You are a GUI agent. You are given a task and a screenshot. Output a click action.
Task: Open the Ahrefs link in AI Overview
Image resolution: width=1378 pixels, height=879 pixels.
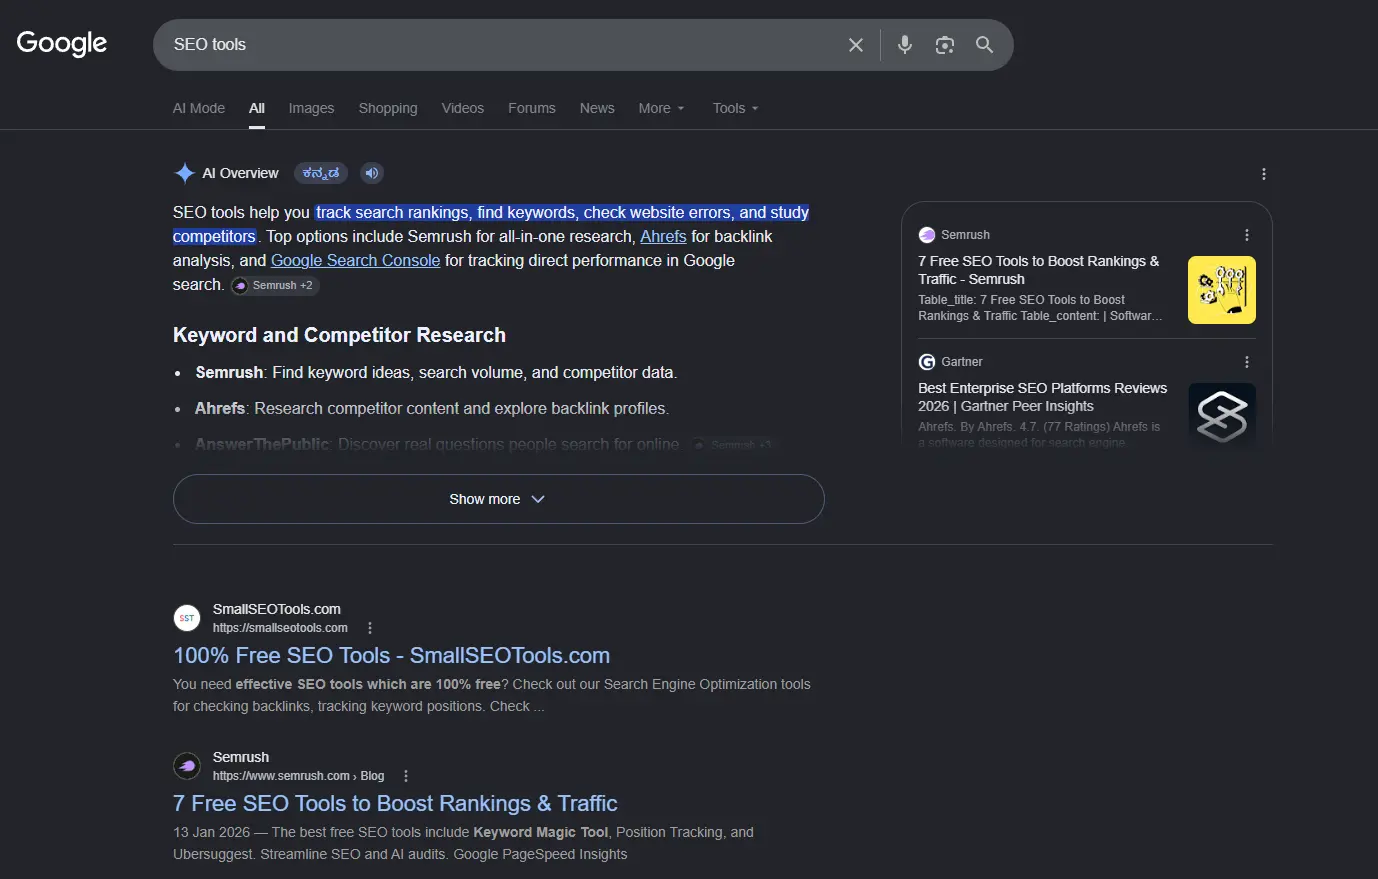pos(663,236)
